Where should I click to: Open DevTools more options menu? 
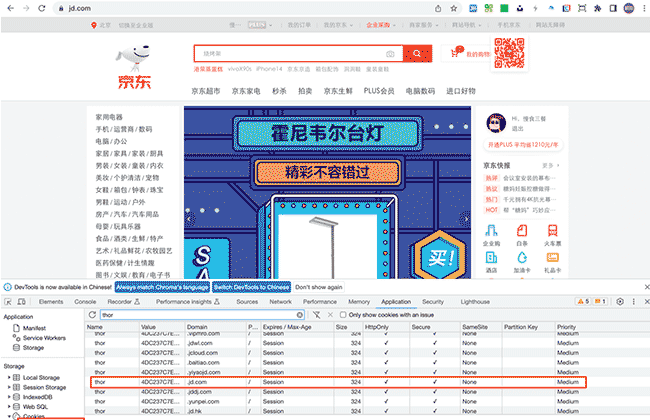click(x=633, y=301)
